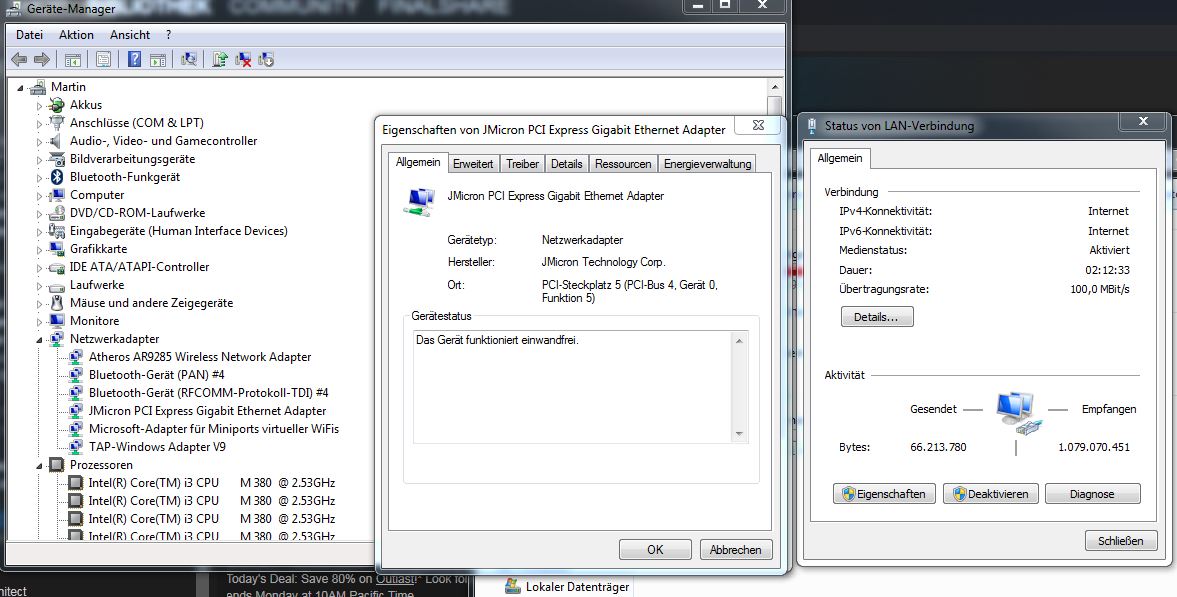This screenshot has width=1177, height=597.
Task: Click the Prozessoren chip icon
Action: 56,466
